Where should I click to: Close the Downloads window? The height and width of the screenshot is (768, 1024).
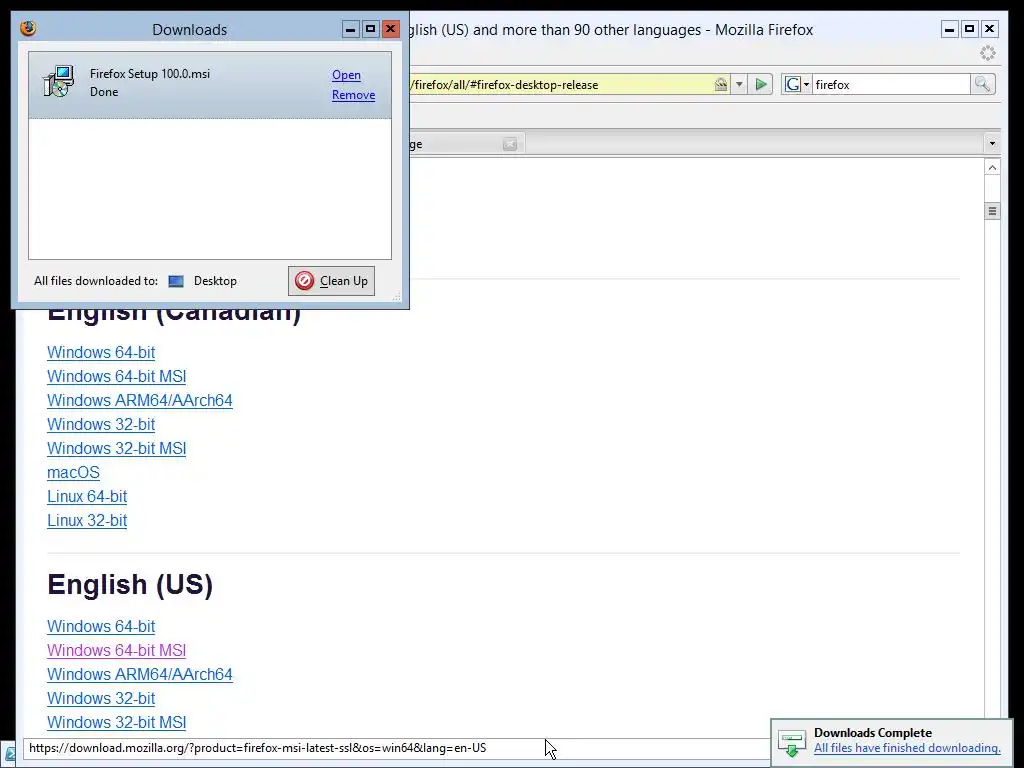[x=391, y=29]
